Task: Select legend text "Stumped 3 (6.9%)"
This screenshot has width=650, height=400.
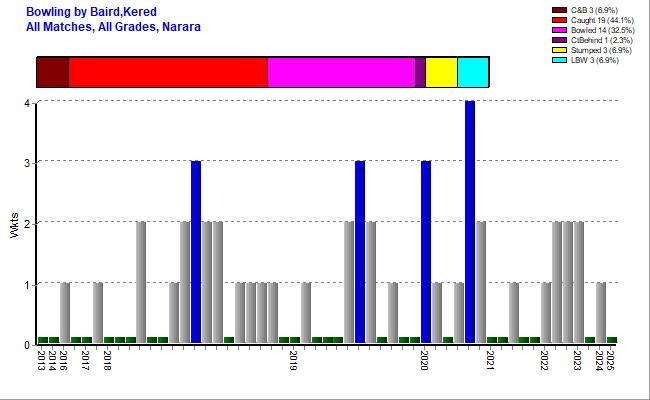Action: 601,50
